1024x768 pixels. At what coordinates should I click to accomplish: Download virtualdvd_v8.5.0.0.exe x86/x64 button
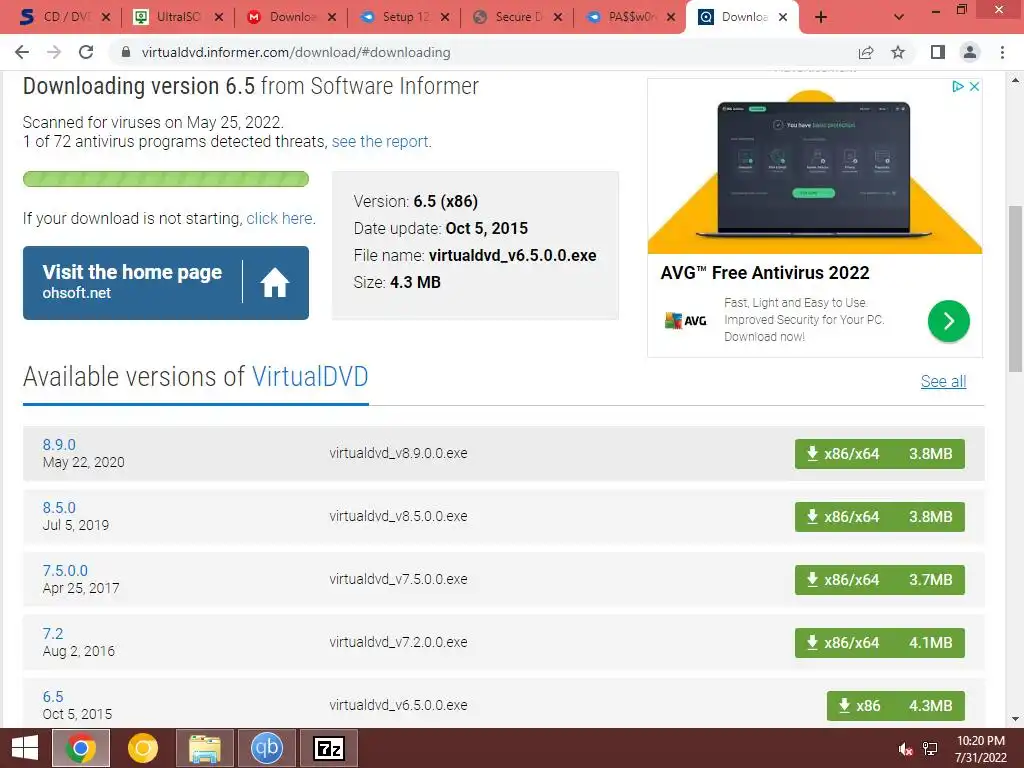[x=880, y=517]
